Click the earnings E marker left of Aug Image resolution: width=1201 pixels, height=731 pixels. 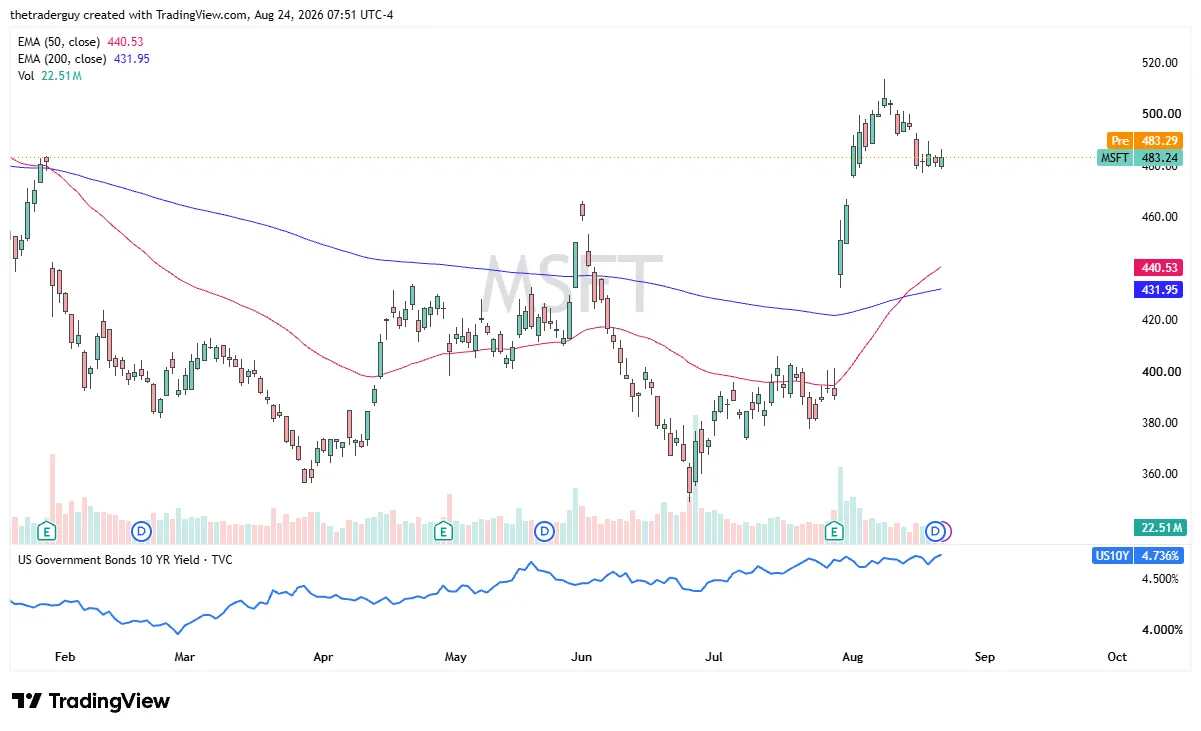coord(834,531)
